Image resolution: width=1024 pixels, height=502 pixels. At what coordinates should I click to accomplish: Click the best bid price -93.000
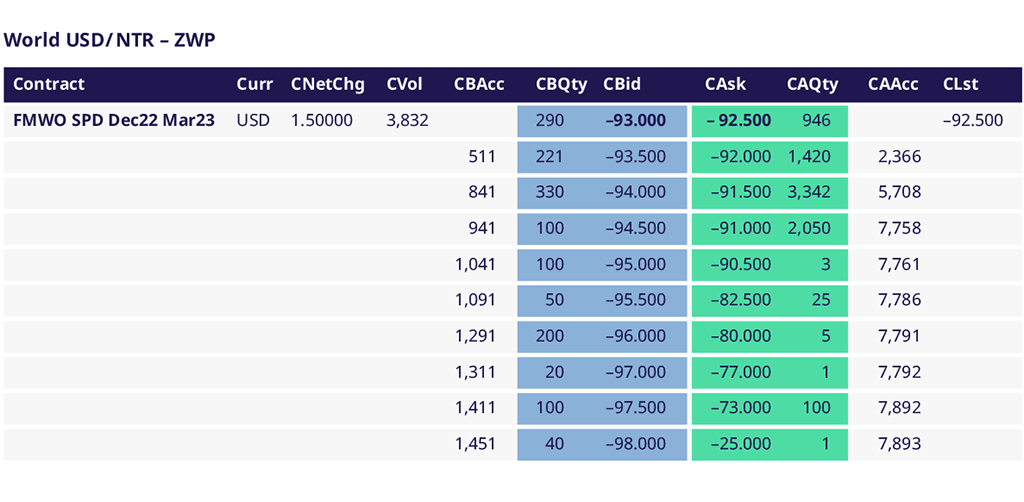pos(636,121)
